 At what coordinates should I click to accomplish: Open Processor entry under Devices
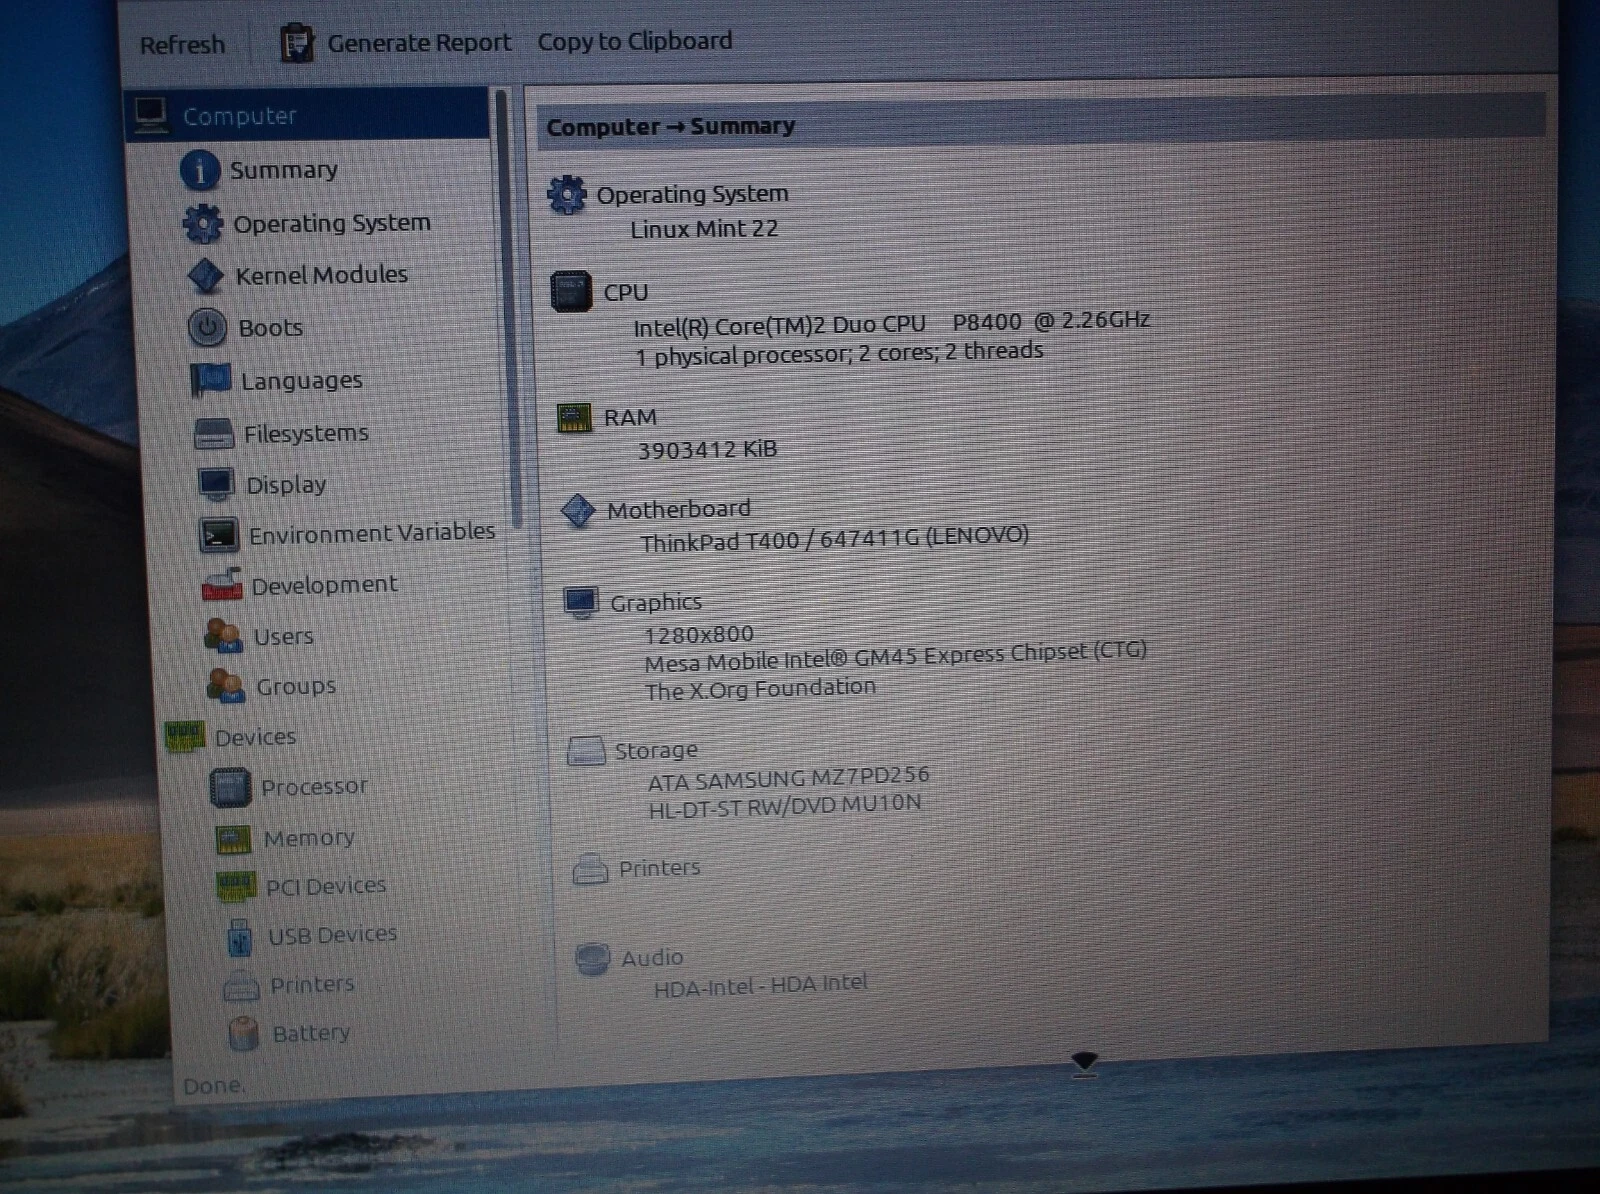(x=314, y=787)
